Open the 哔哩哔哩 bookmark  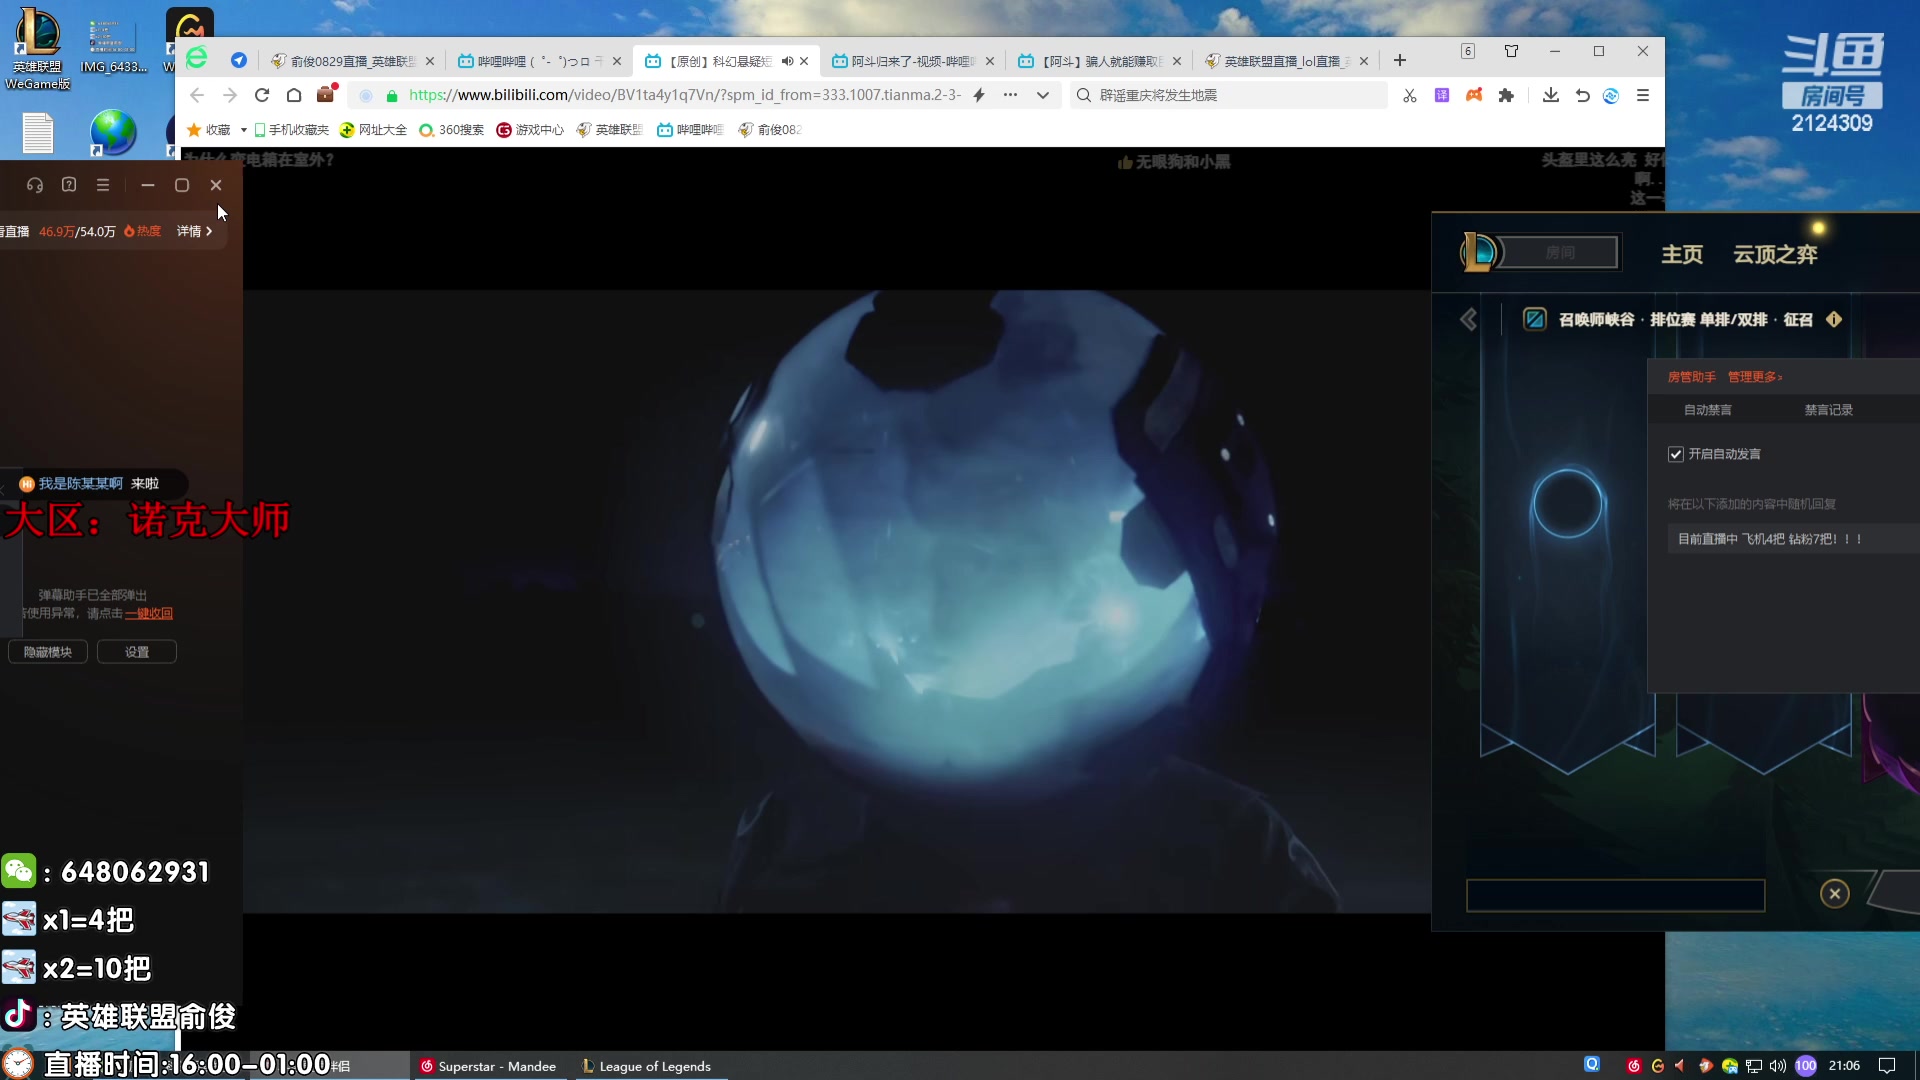[x=690, y=130]
